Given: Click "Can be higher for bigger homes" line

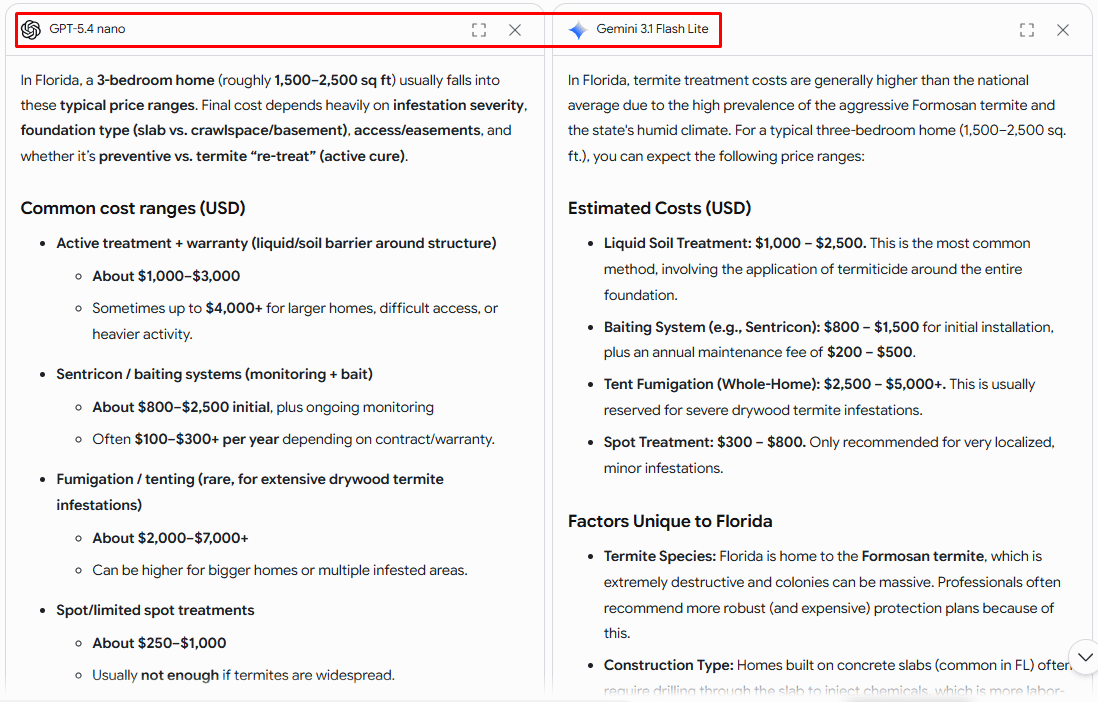Looking at the screenshot, I should pos(280,570).
